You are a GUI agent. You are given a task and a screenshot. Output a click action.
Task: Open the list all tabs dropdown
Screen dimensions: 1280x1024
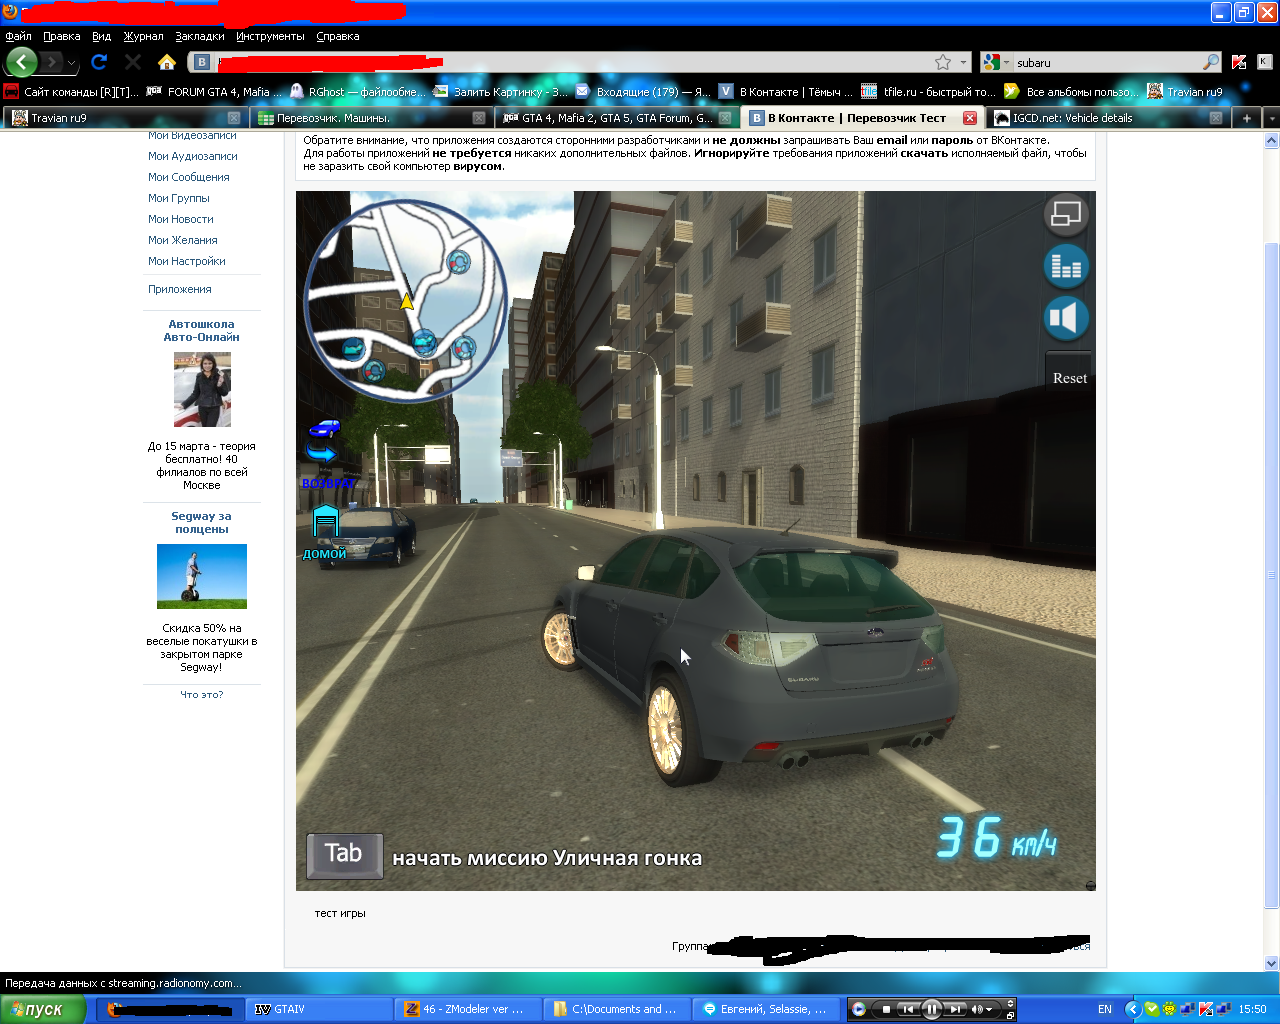click(x=1271, y=118)
